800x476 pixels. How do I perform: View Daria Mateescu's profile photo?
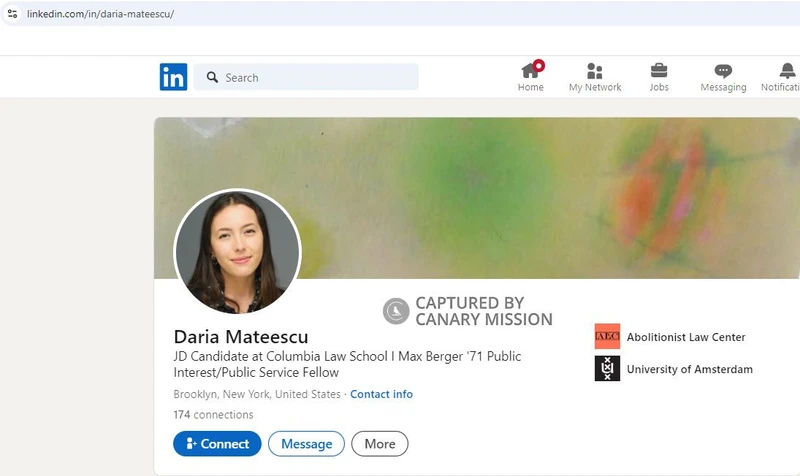237,251
